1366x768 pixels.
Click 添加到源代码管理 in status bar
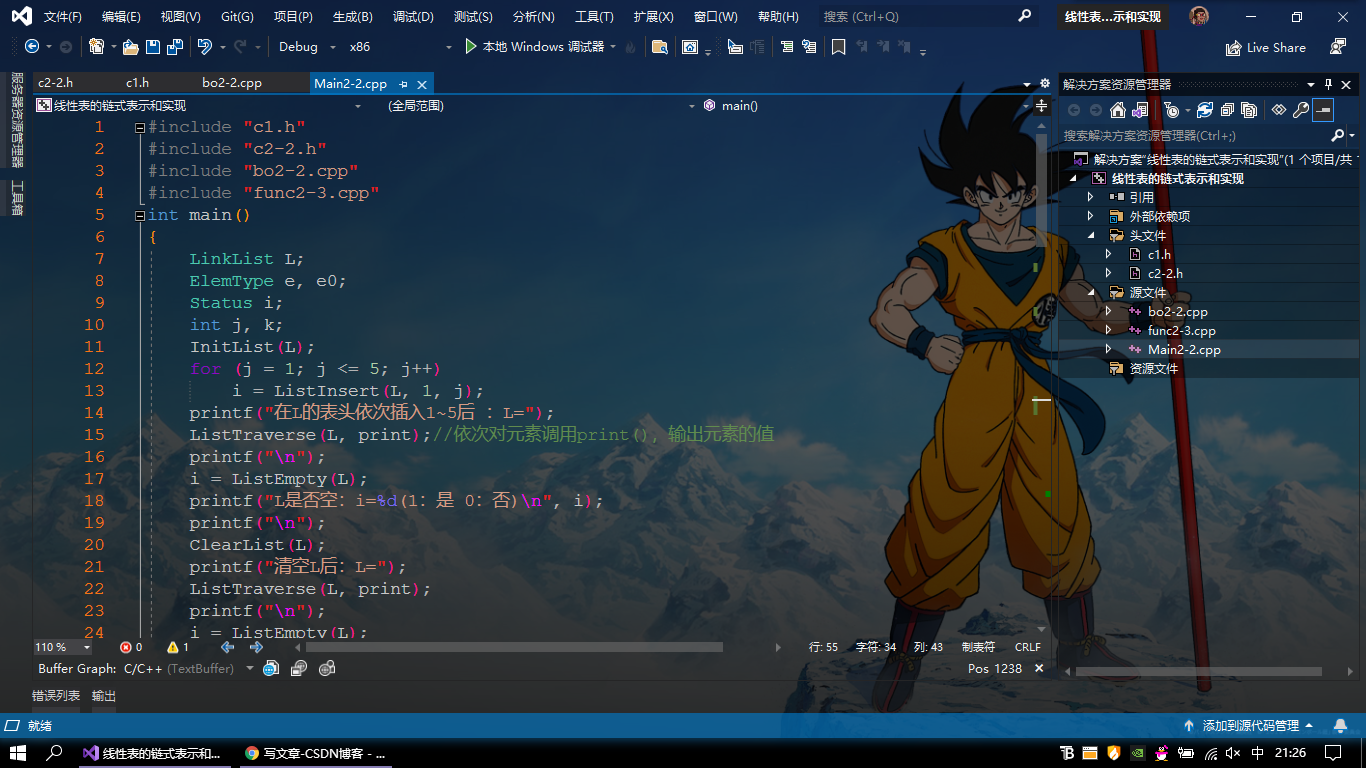click(x=1250, y=726)
